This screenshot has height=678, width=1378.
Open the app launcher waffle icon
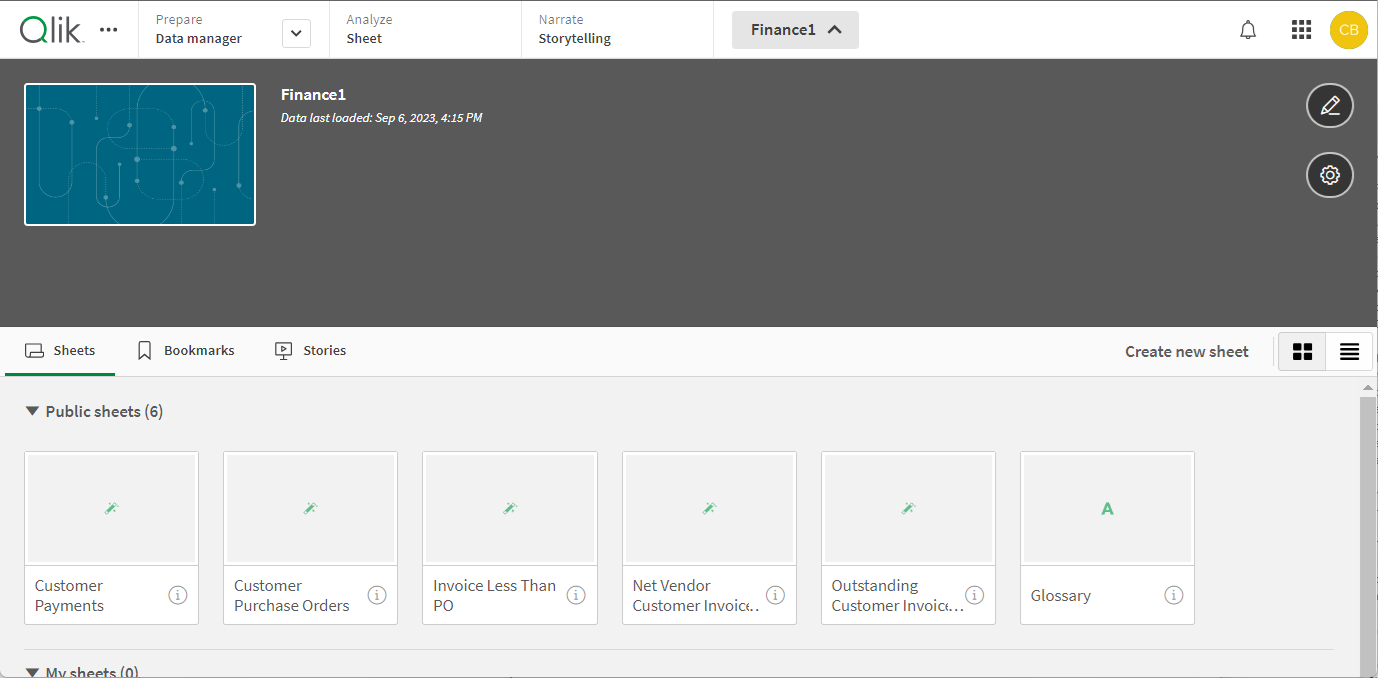1301,29
